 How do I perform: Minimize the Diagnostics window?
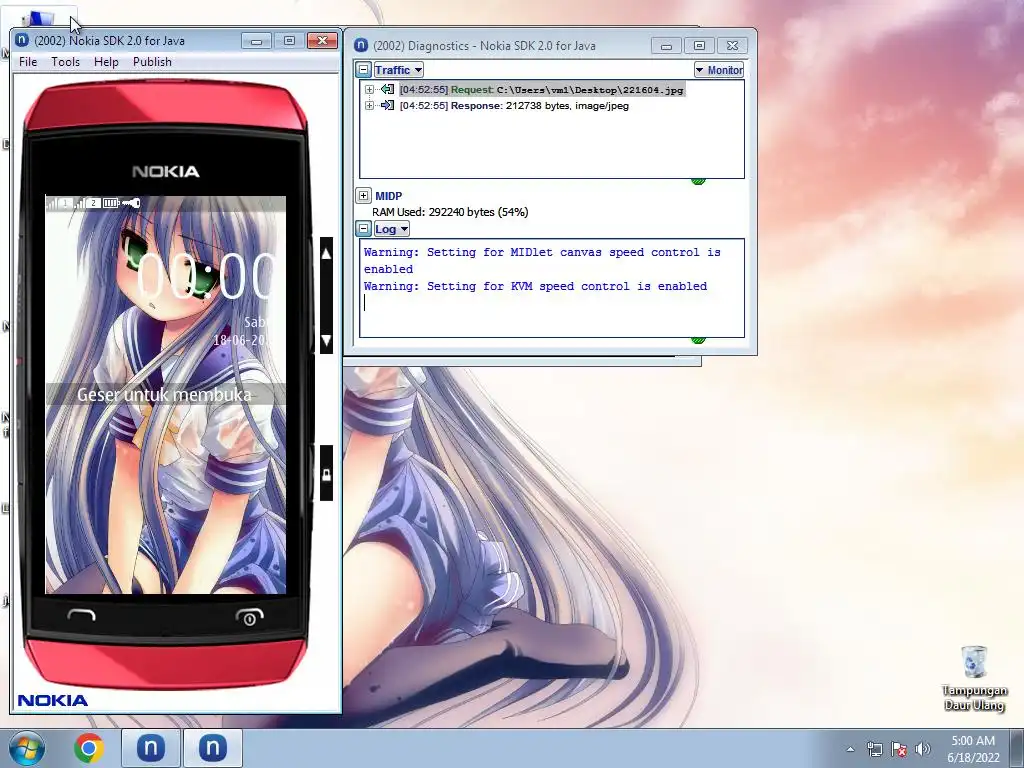point(666,46)
